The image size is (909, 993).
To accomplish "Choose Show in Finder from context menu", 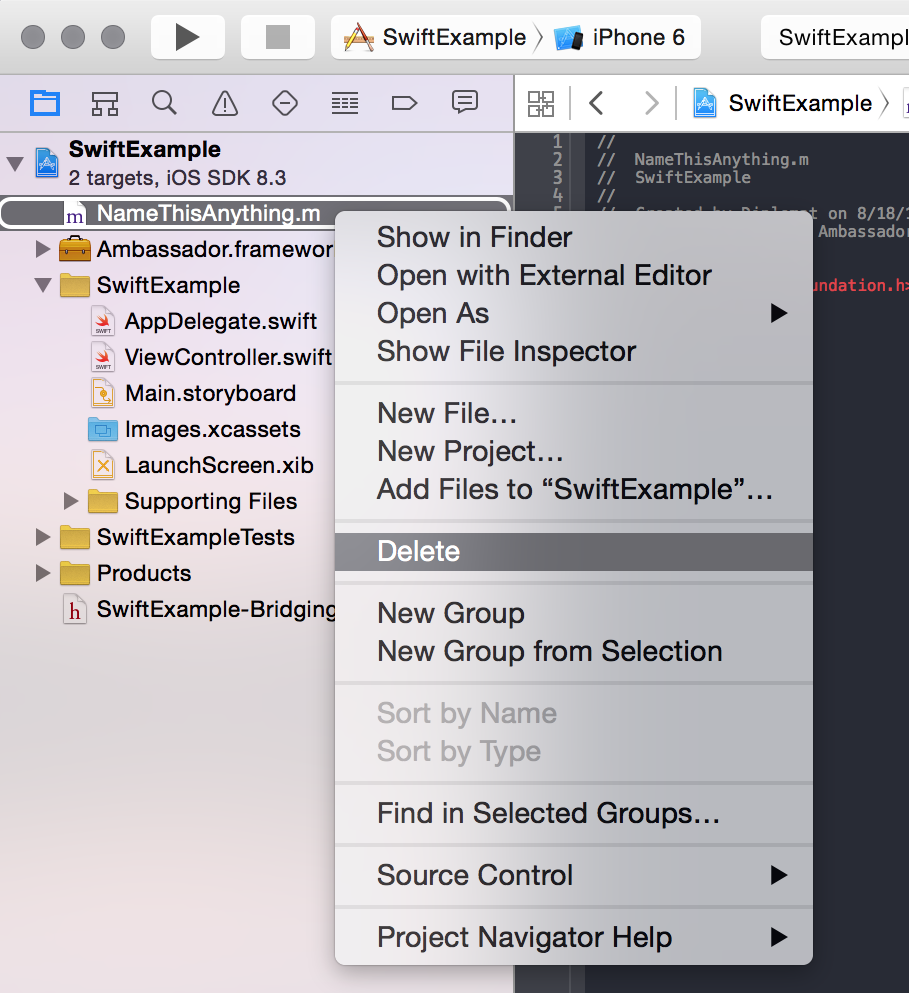I will coord(574,237).
